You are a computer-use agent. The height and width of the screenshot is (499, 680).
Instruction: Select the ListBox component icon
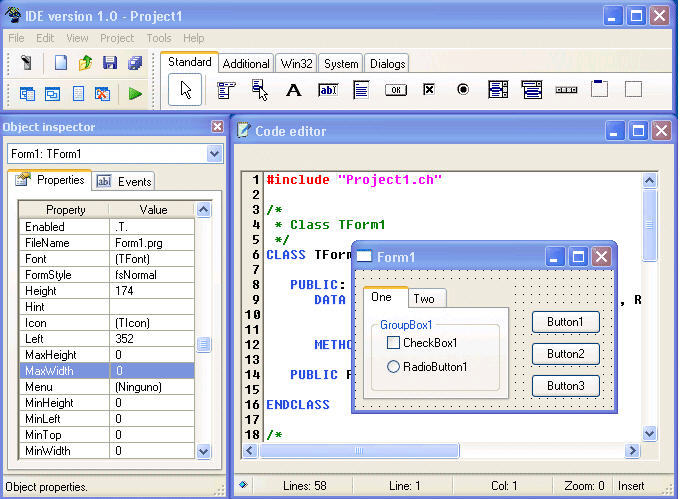[x=497, y=90]
